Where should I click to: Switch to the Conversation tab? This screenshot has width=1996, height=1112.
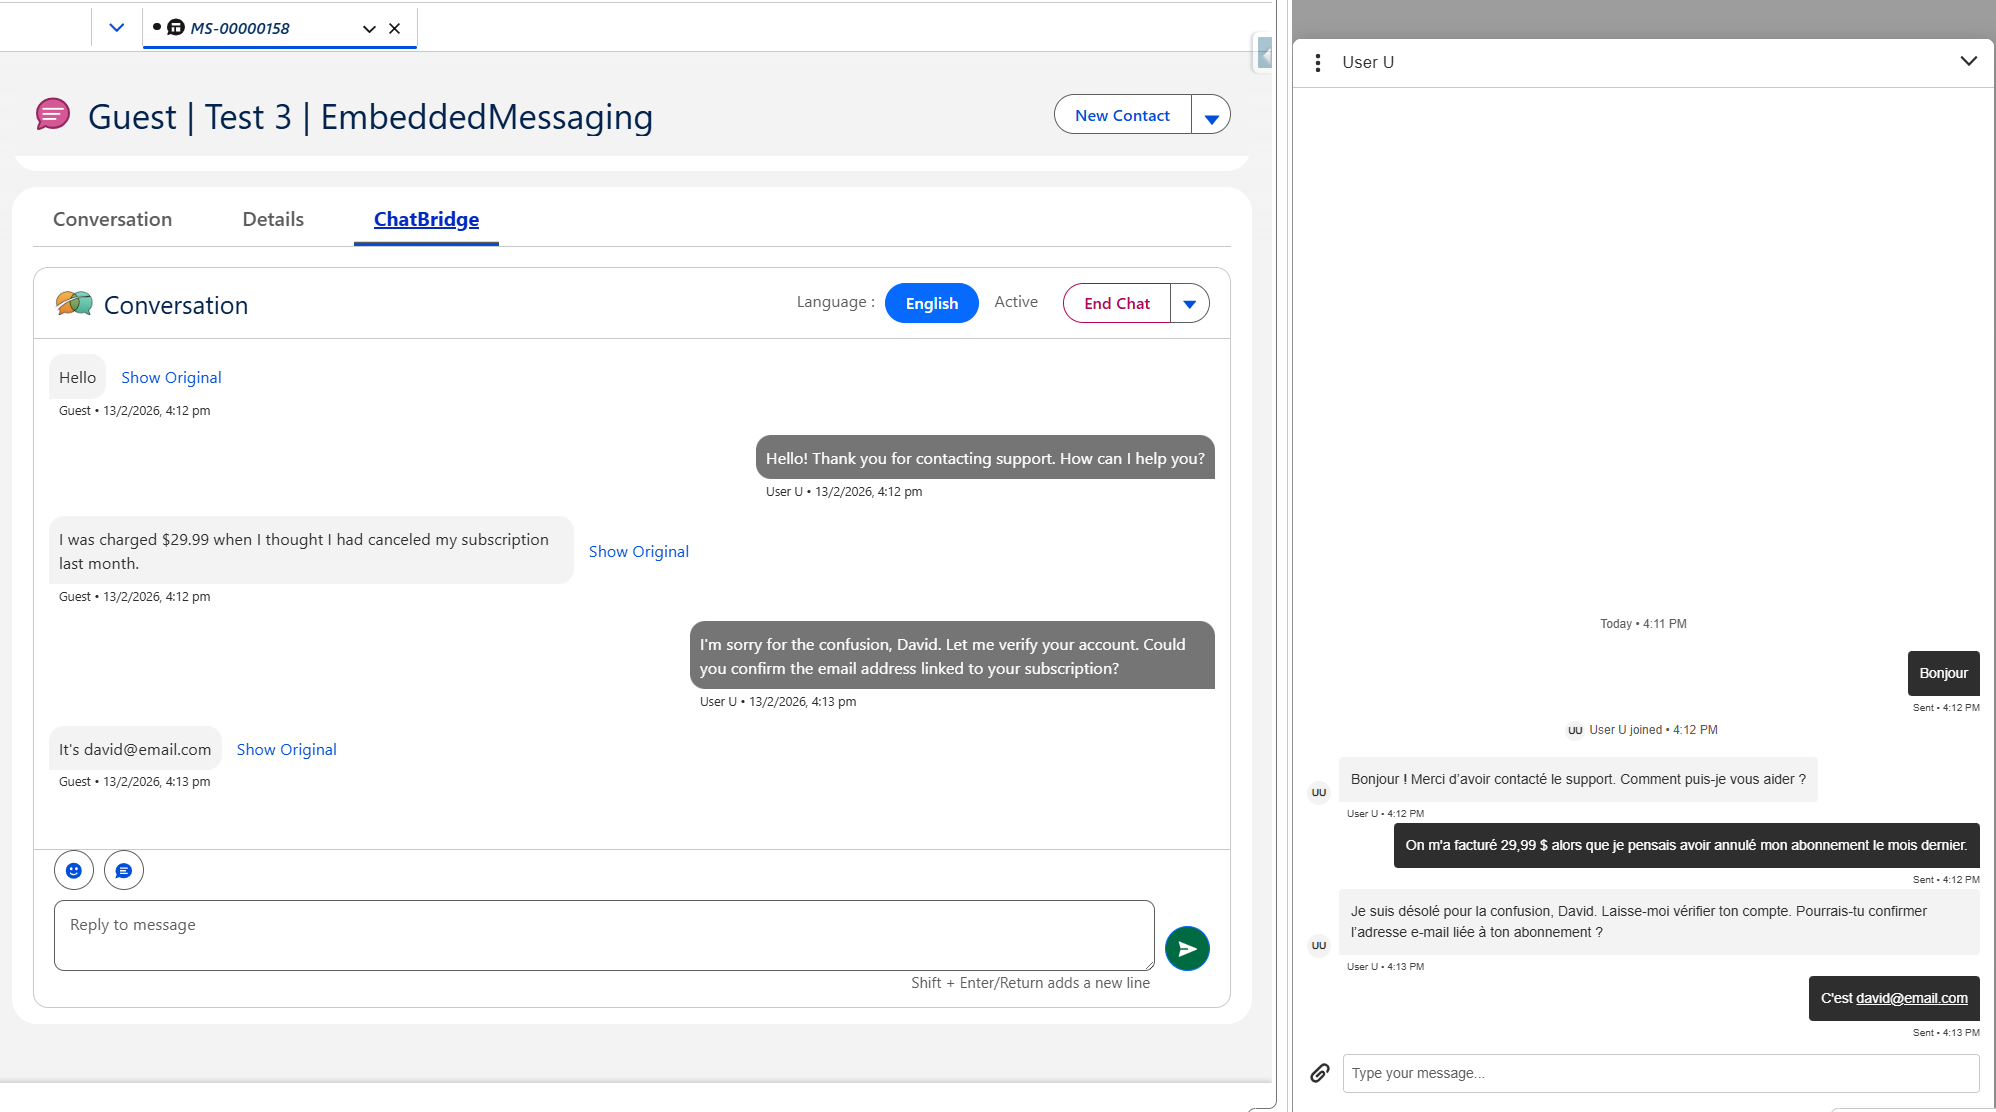(112, 220)
